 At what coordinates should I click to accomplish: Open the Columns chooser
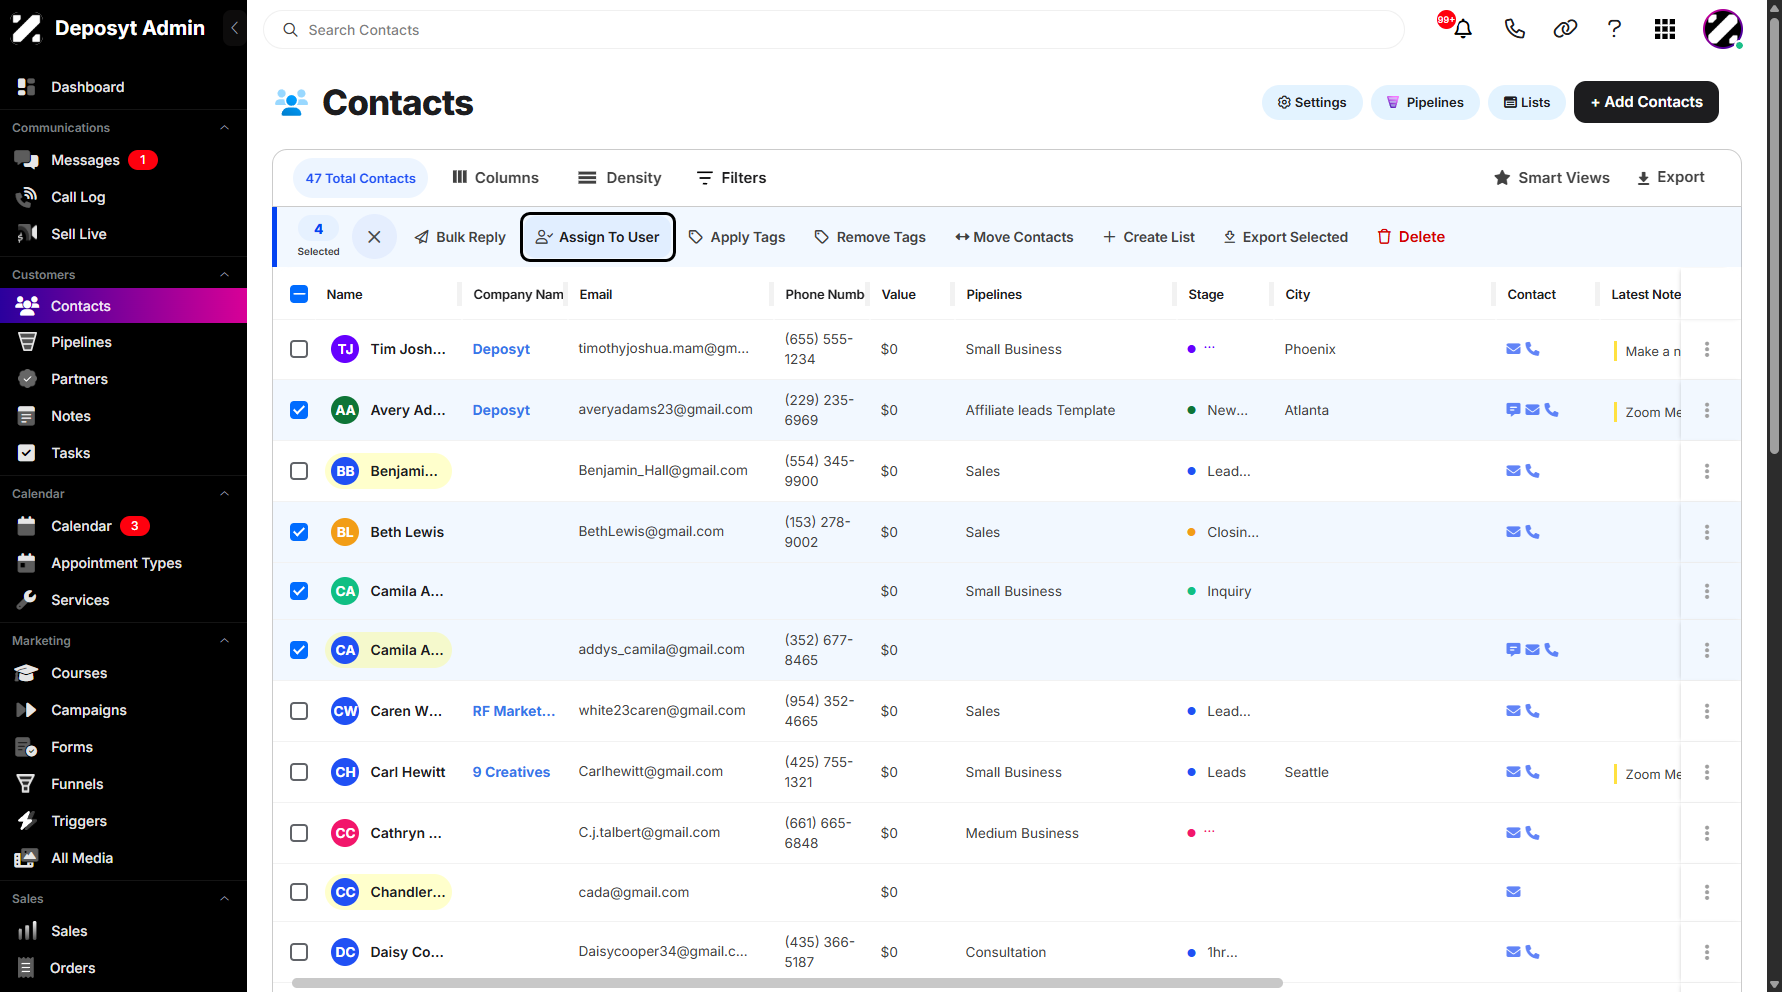coord(495,178)
